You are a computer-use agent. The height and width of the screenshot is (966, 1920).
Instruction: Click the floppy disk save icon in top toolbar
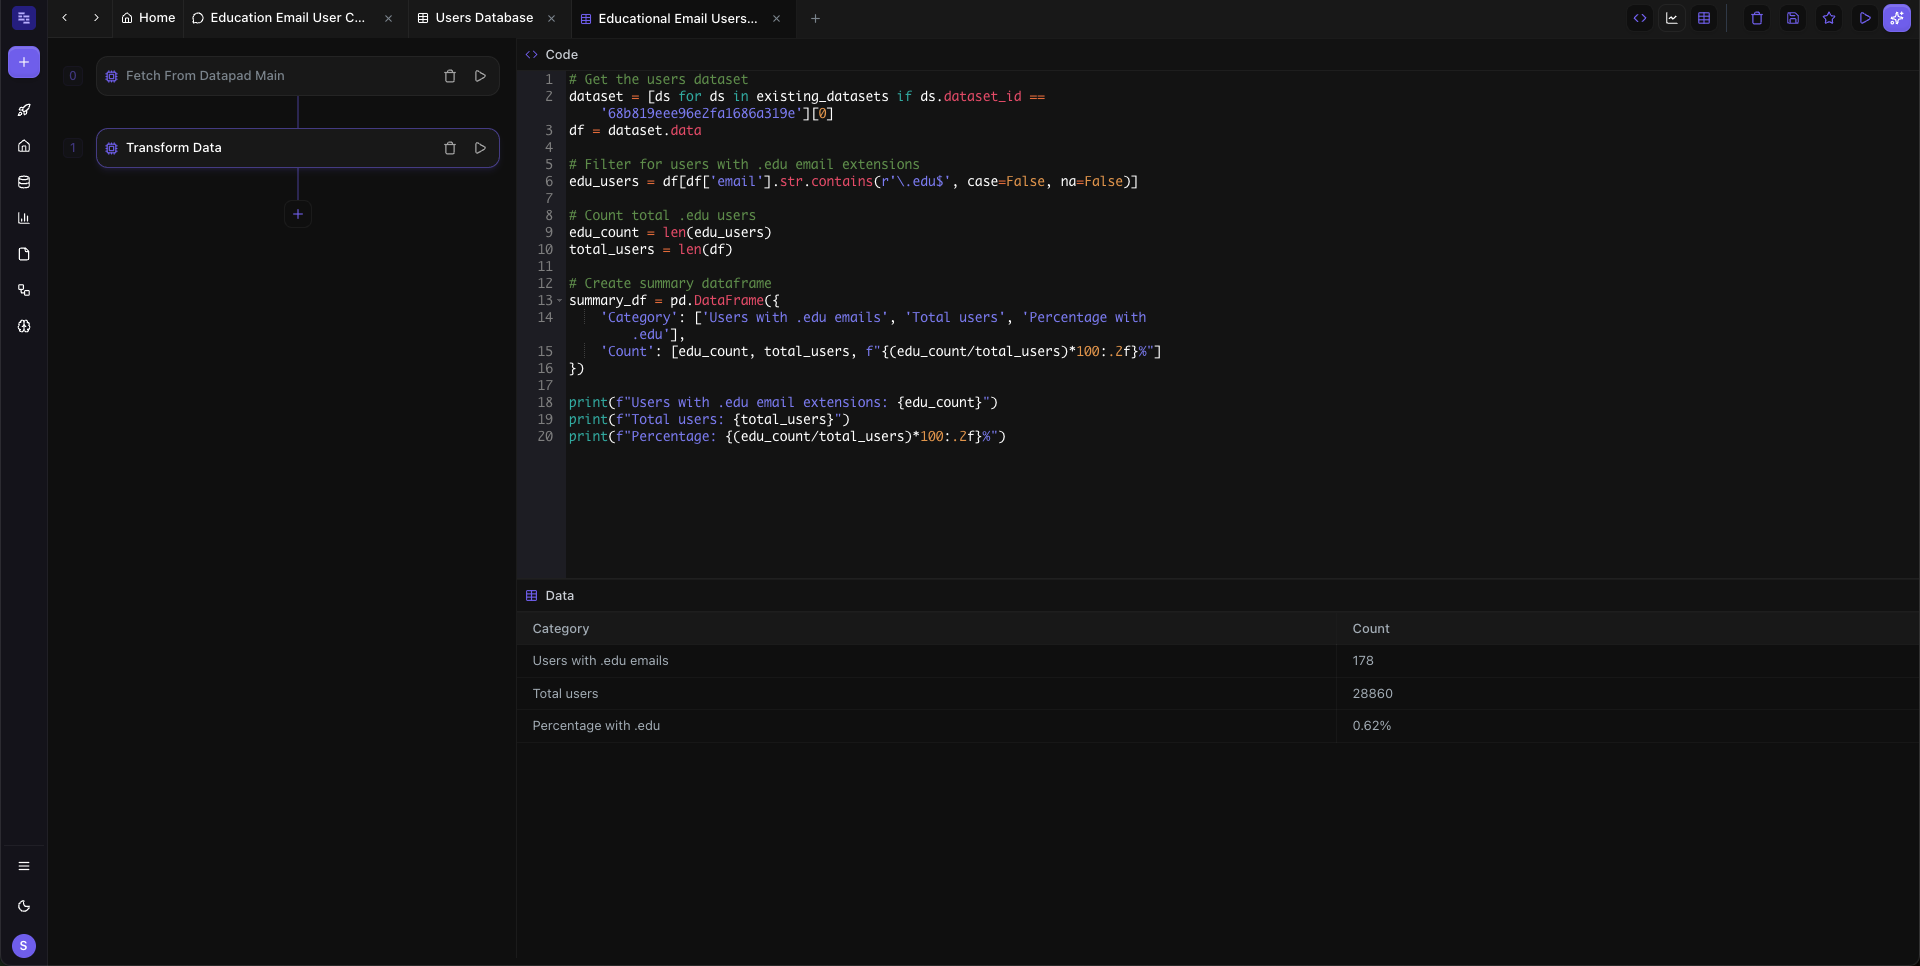(x=1793, y=18)
